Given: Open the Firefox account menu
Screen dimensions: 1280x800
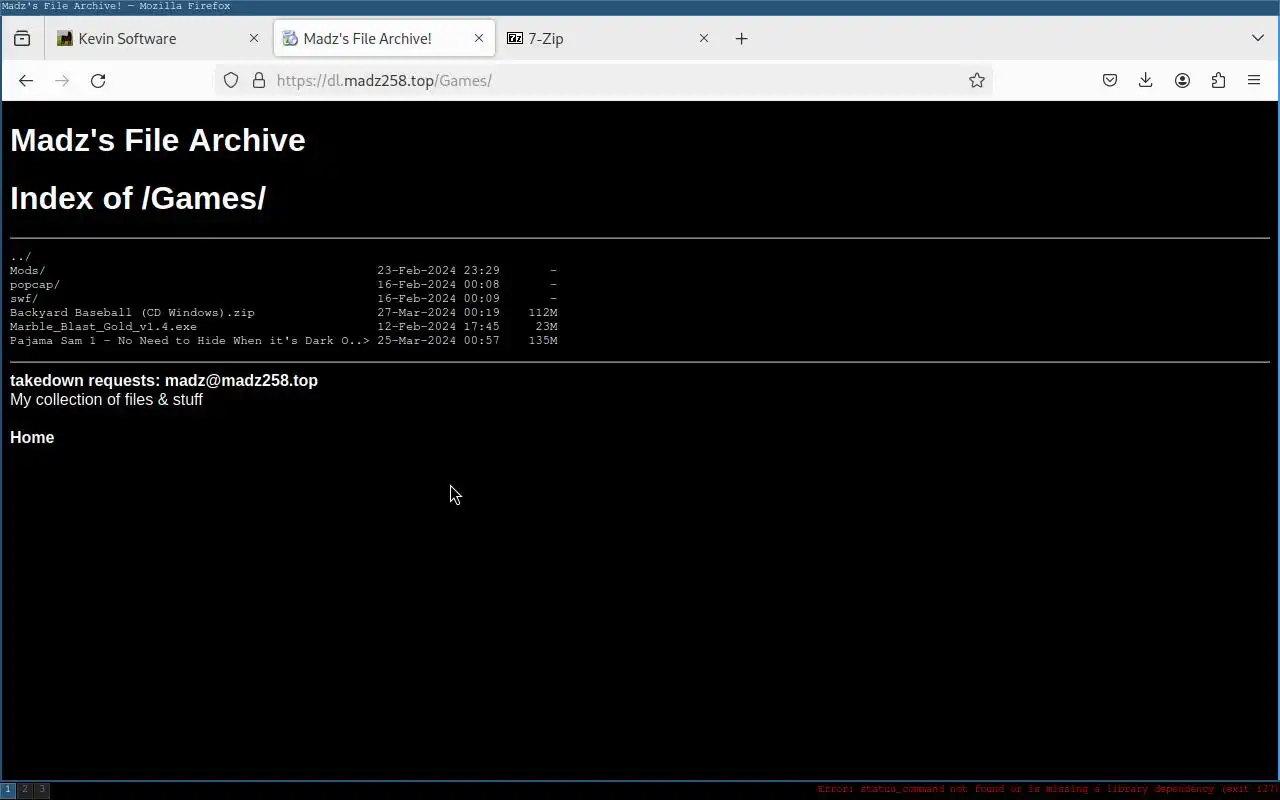Looking at the screenshot, I should (x=1182, y=80).
